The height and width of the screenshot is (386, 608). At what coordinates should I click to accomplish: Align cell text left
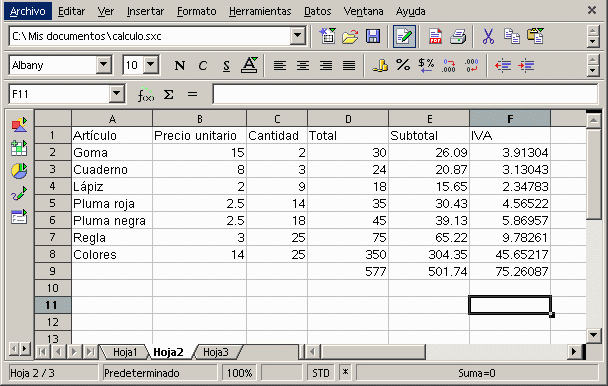(x=280, y=66)
